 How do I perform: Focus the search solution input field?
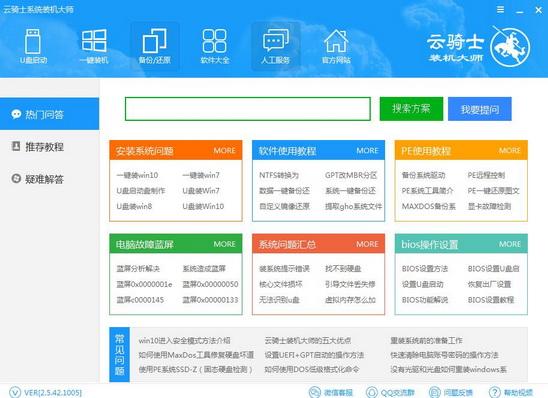248,109
